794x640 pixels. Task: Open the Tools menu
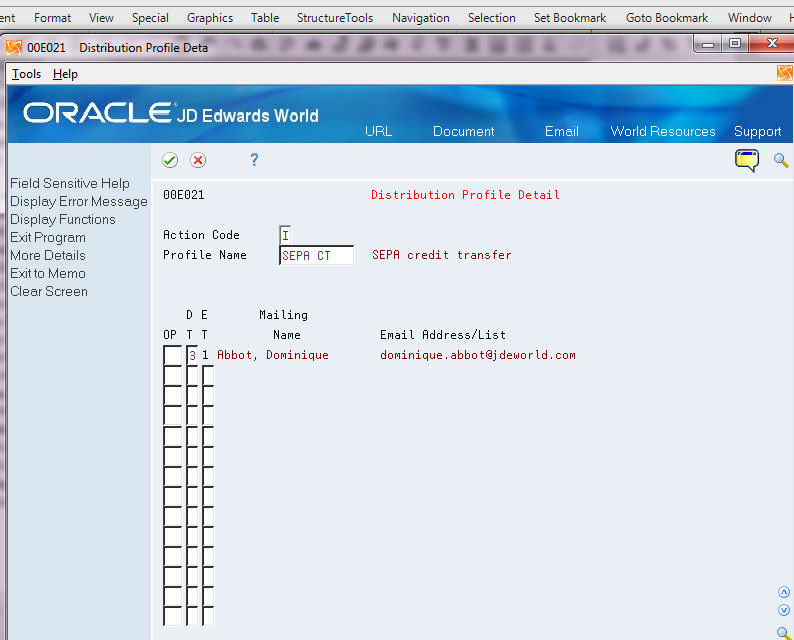point(26,74)
